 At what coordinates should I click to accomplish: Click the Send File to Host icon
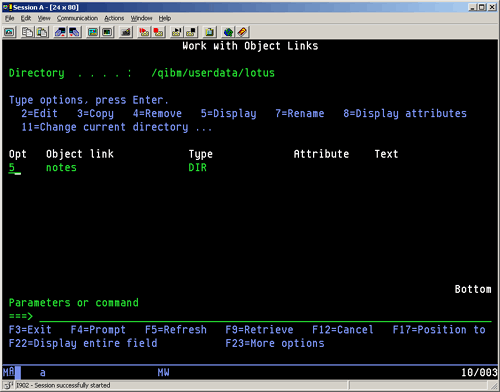pos(60,32)
